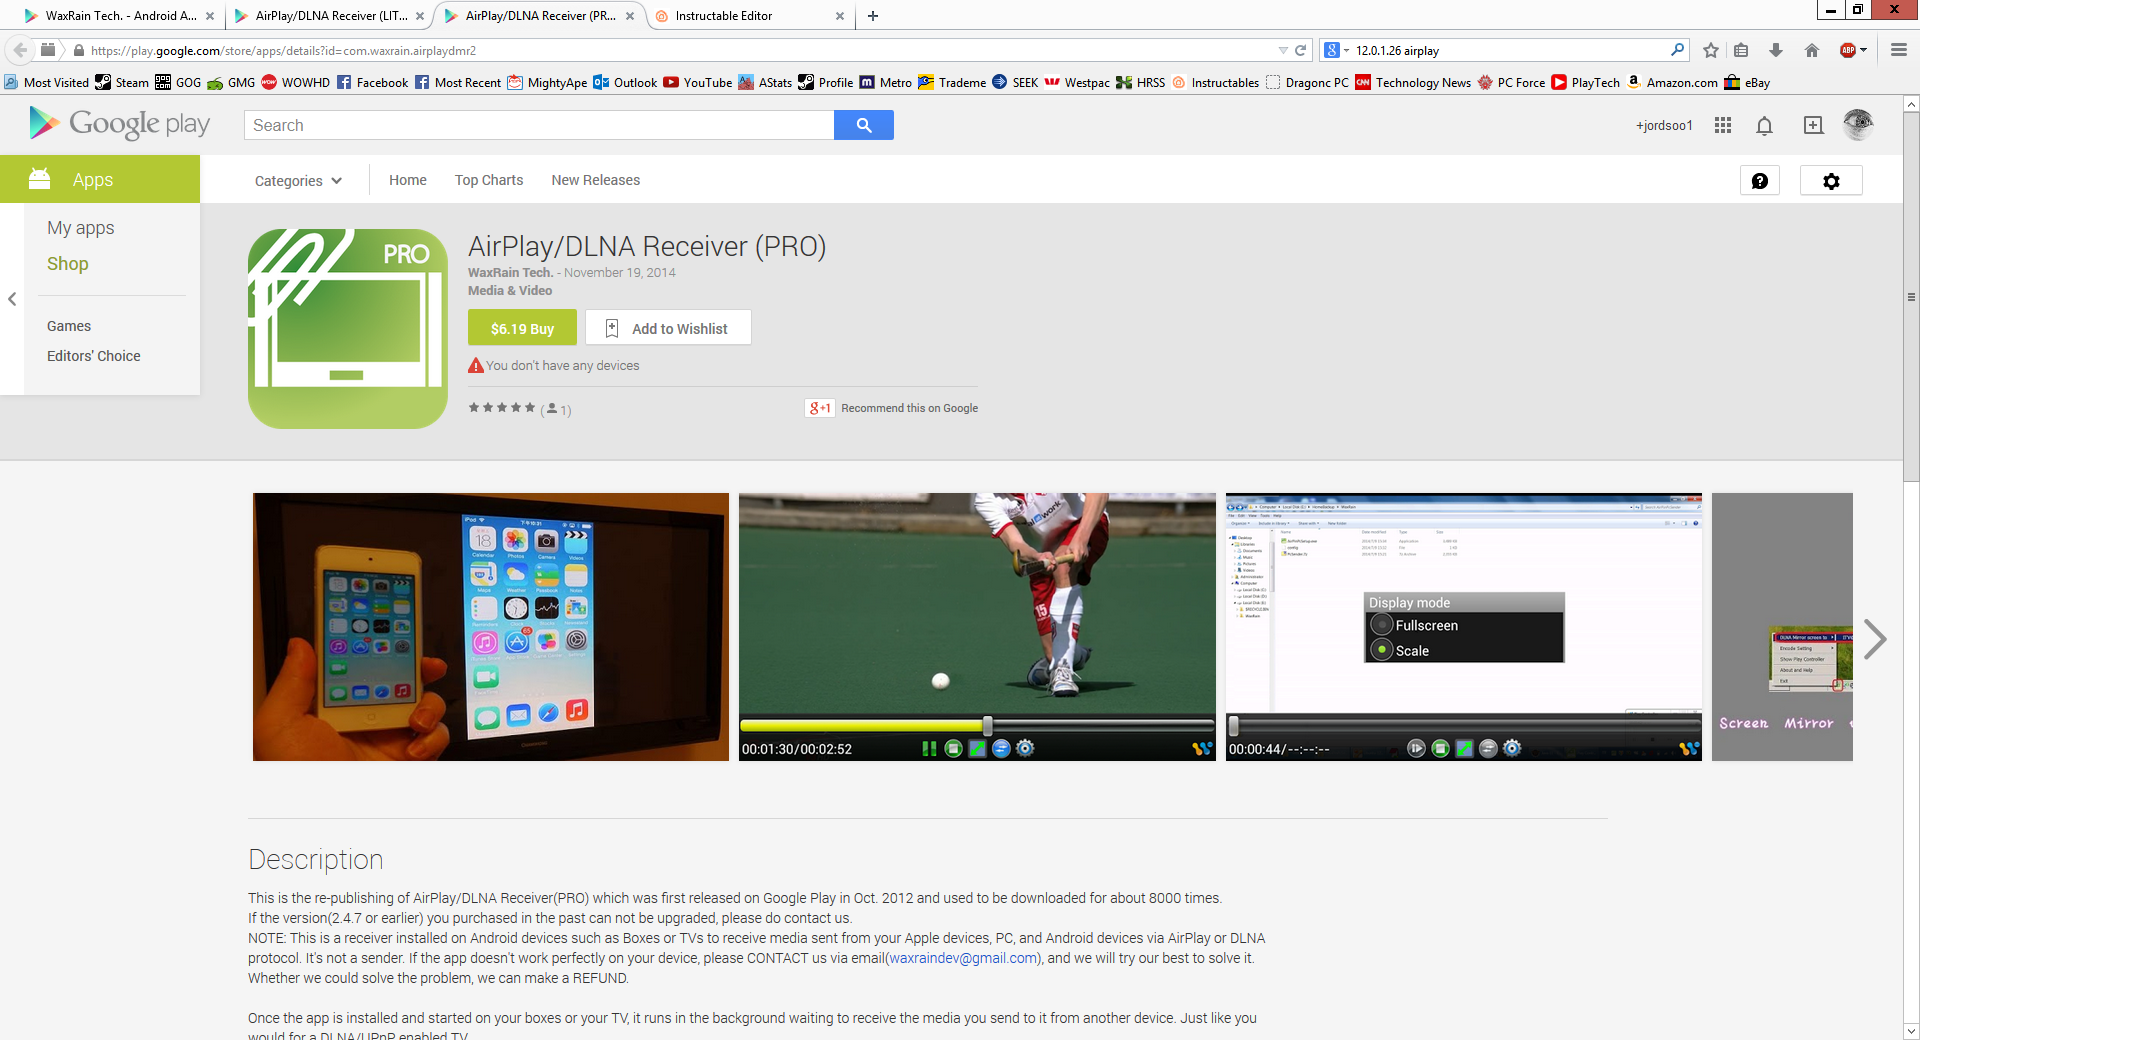Reload the page with the refresh icon

(x=1301, y=50)
